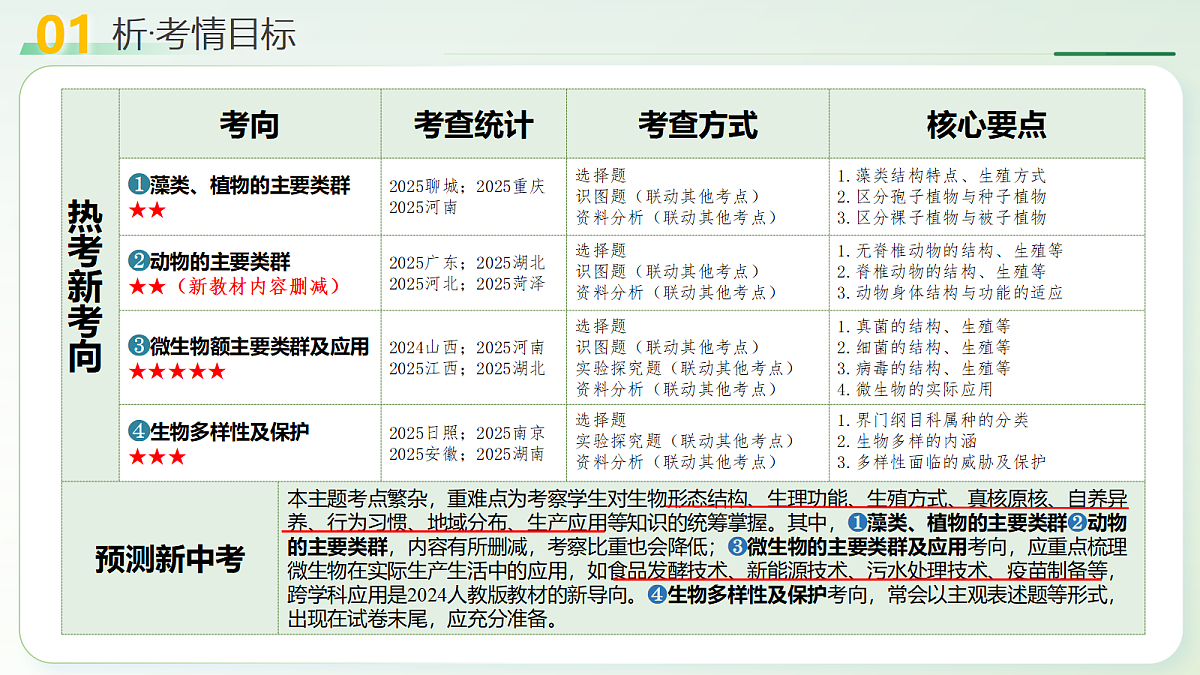Click the numbered circle ❶ before 藻类
1200x675 pixels.
coord(138,185)
